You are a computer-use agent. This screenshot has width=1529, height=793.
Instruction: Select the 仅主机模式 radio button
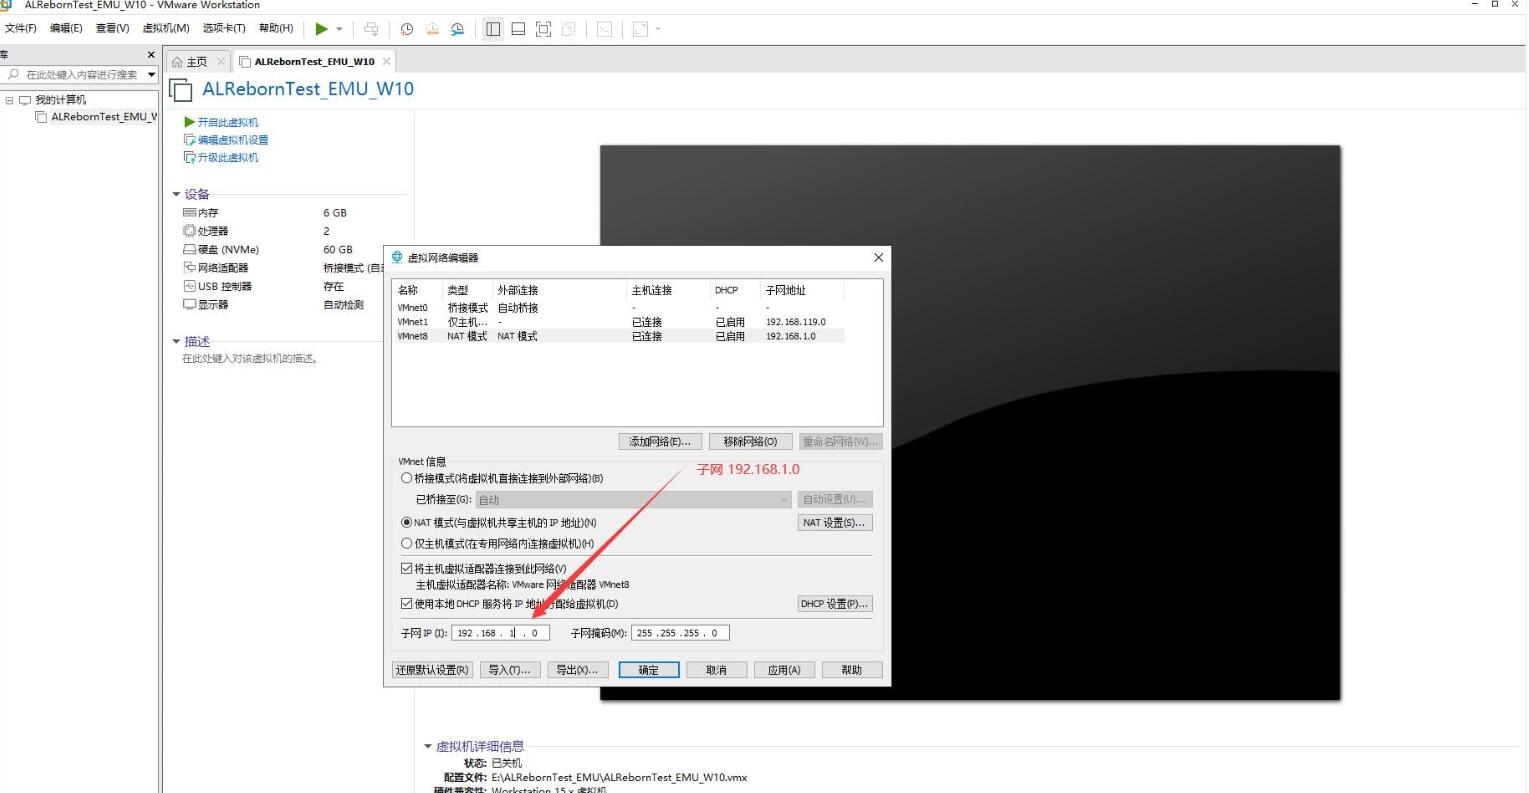click(407, 543)
